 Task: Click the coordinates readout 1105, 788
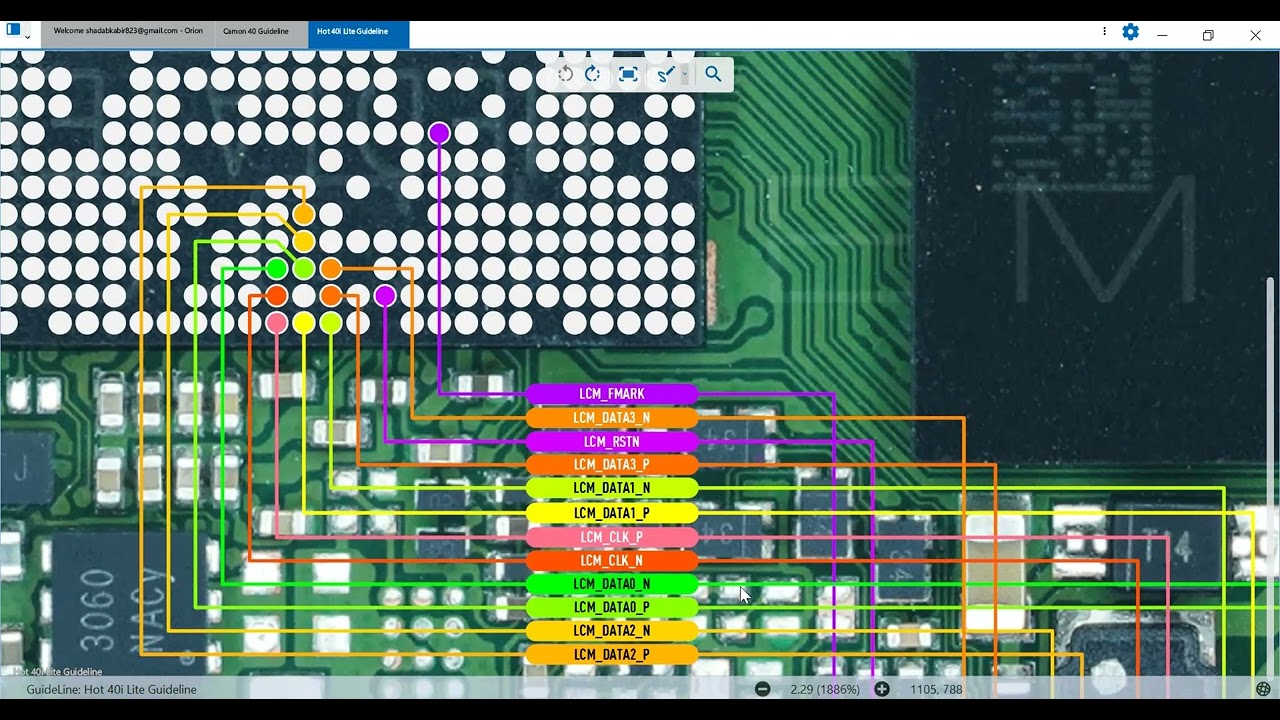click(x=936, y=689)
